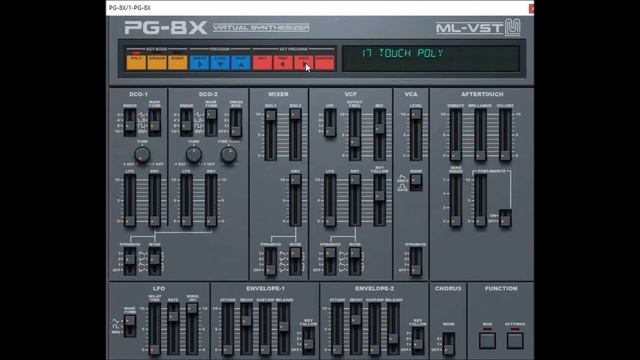This screenshot has height=360, width=640.
Task: Adjust the DCO-1 Waveform selector switch
Action: tap(155, 122)
